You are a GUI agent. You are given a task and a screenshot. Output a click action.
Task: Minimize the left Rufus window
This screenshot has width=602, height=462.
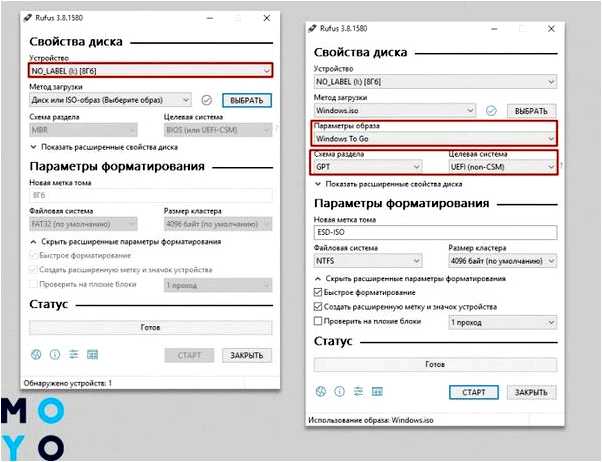click(210, 18)
